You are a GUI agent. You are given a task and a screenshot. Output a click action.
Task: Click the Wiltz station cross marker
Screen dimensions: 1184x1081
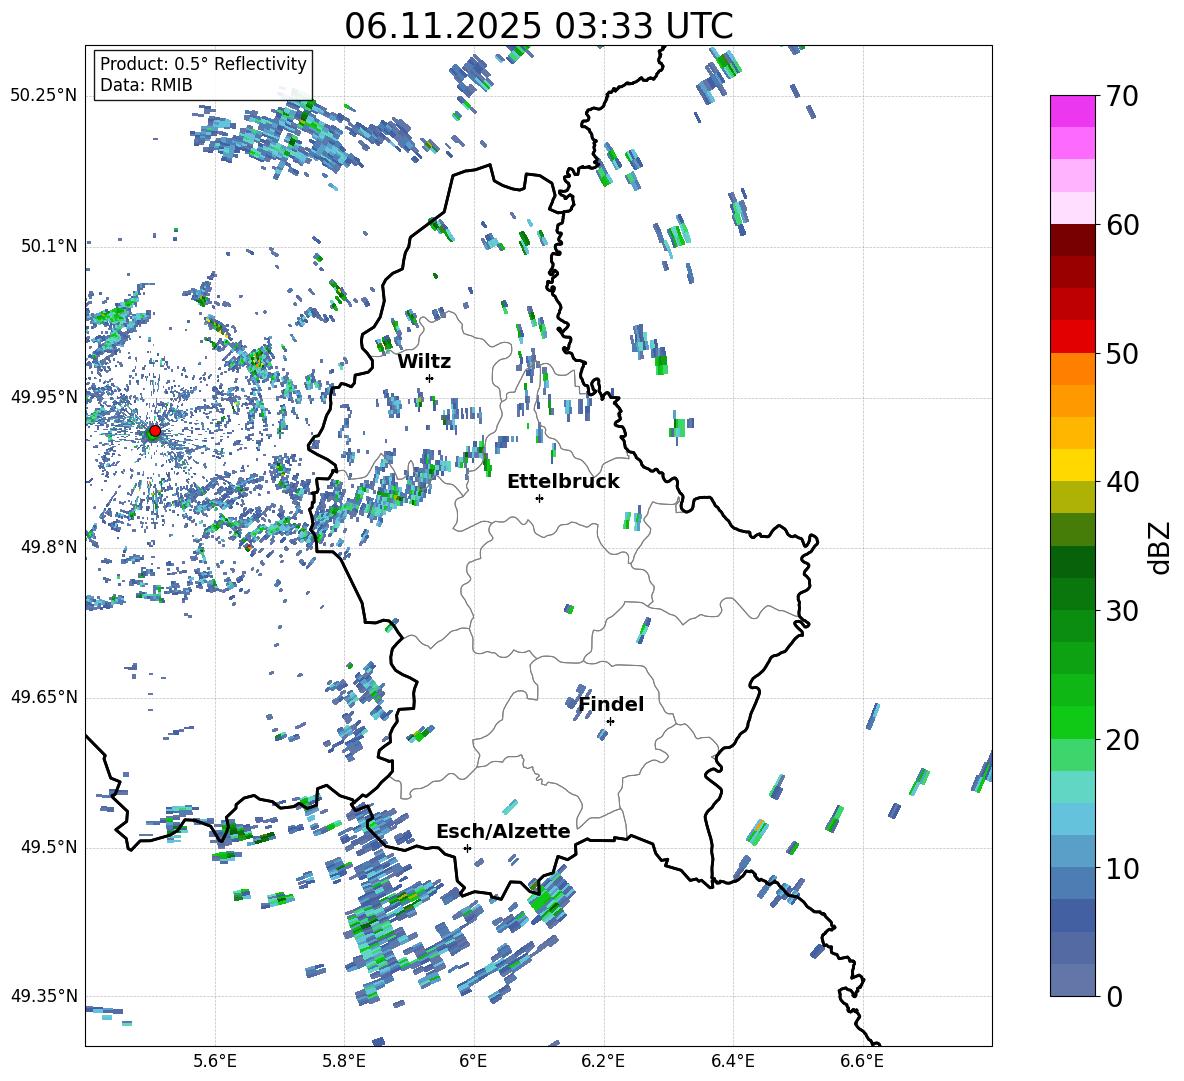click(430, 378)
